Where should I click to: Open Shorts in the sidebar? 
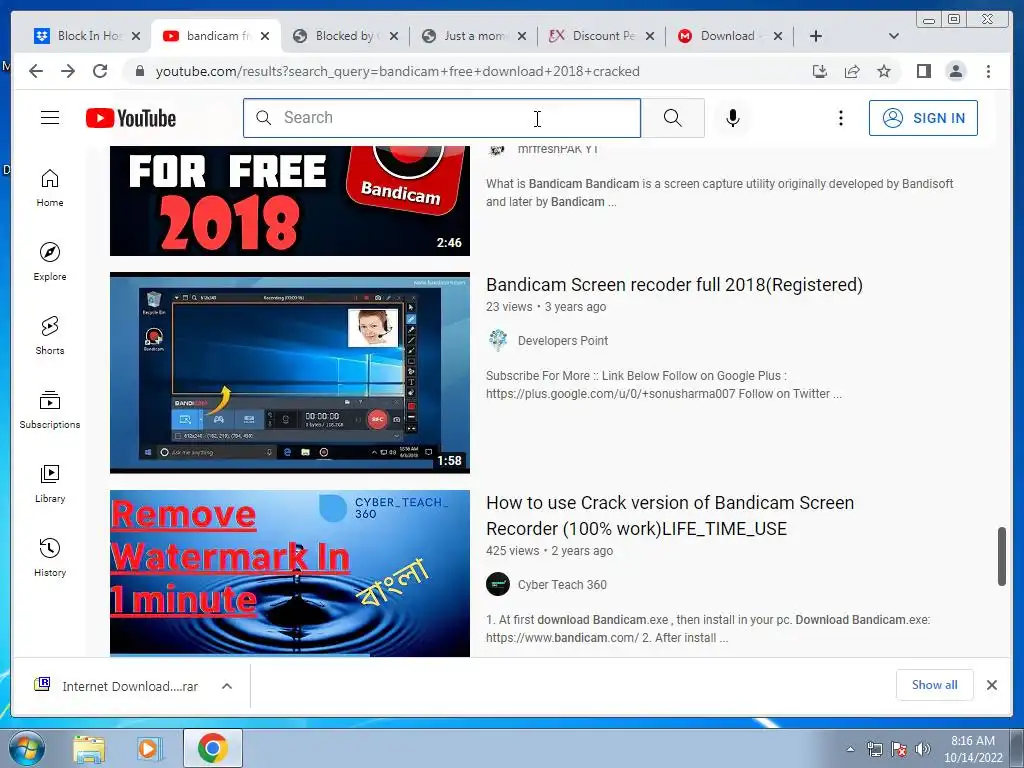point(50,336)
